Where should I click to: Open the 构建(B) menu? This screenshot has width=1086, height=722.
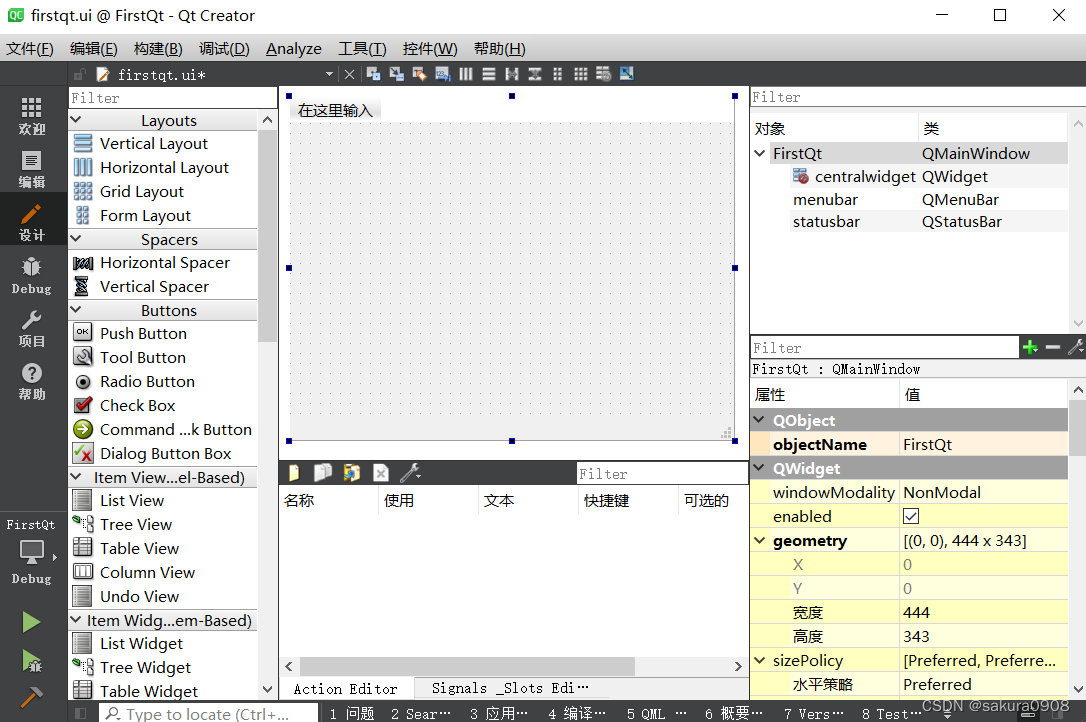click(158, 49)
